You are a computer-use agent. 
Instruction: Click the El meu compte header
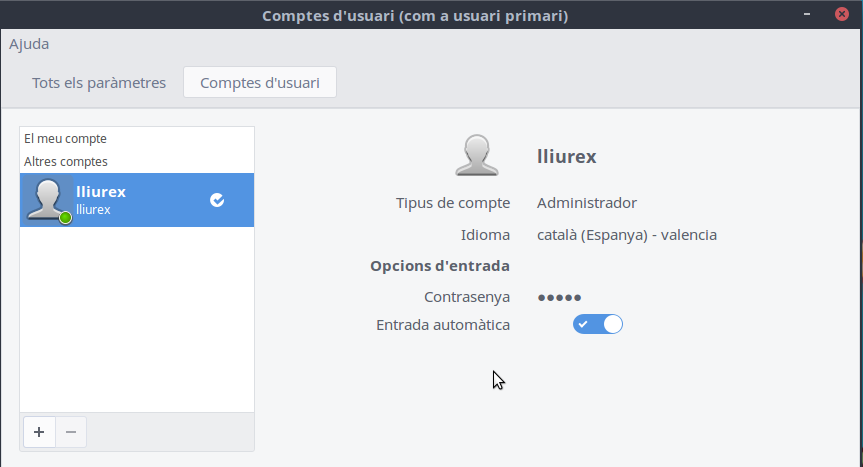pyautogui.click(x=66, y=139)
